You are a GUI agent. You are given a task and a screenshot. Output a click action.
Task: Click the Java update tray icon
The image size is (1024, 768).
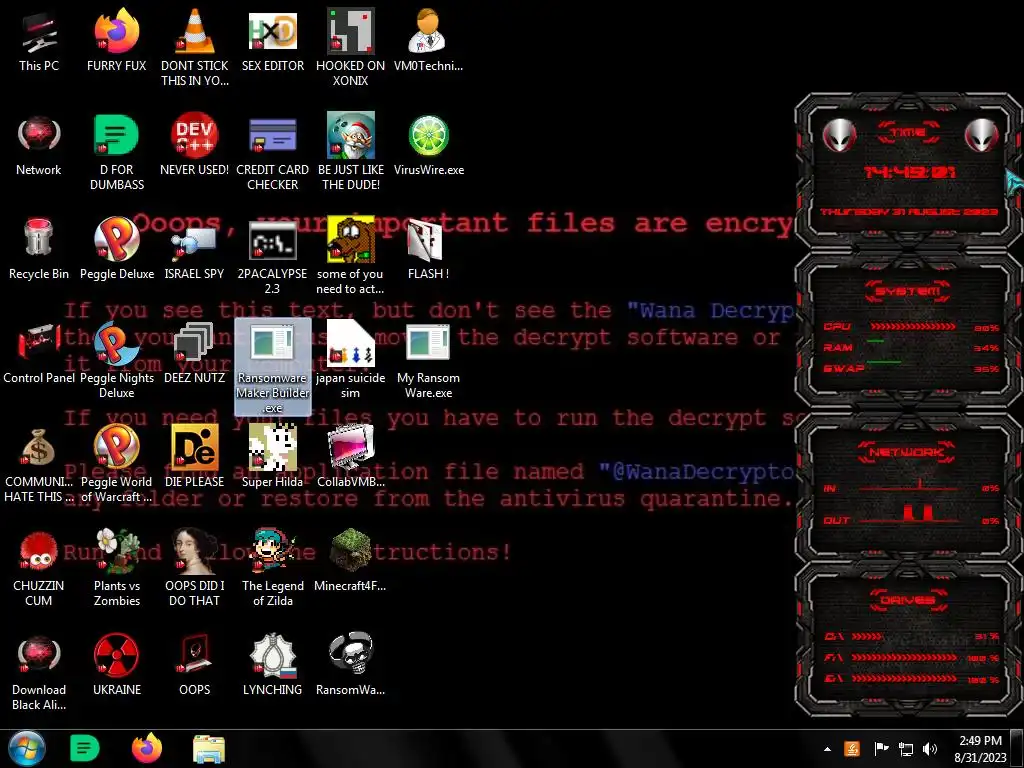pos(852,749)
